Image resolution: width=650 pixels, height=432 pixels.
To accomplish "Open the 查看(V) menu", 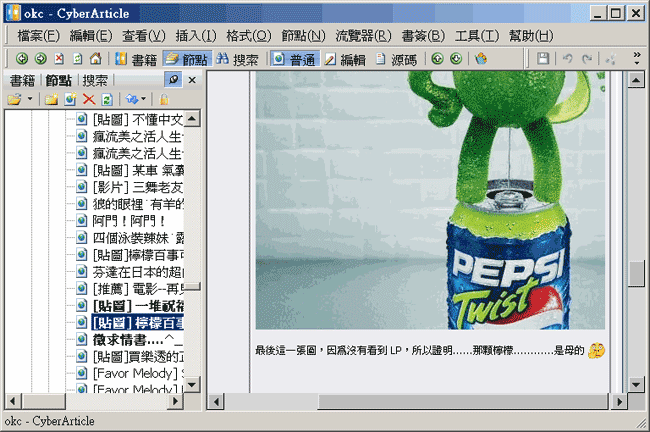I will [144, 36].
